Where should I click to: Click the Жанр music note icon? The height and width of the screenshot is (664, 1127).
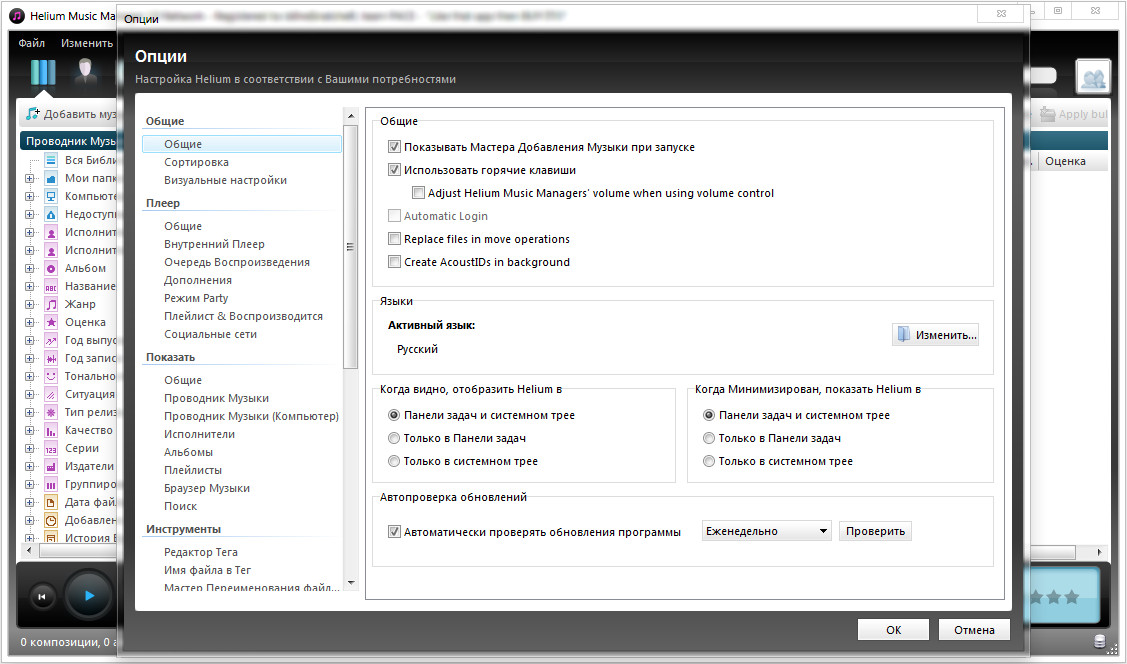[51, 304]
